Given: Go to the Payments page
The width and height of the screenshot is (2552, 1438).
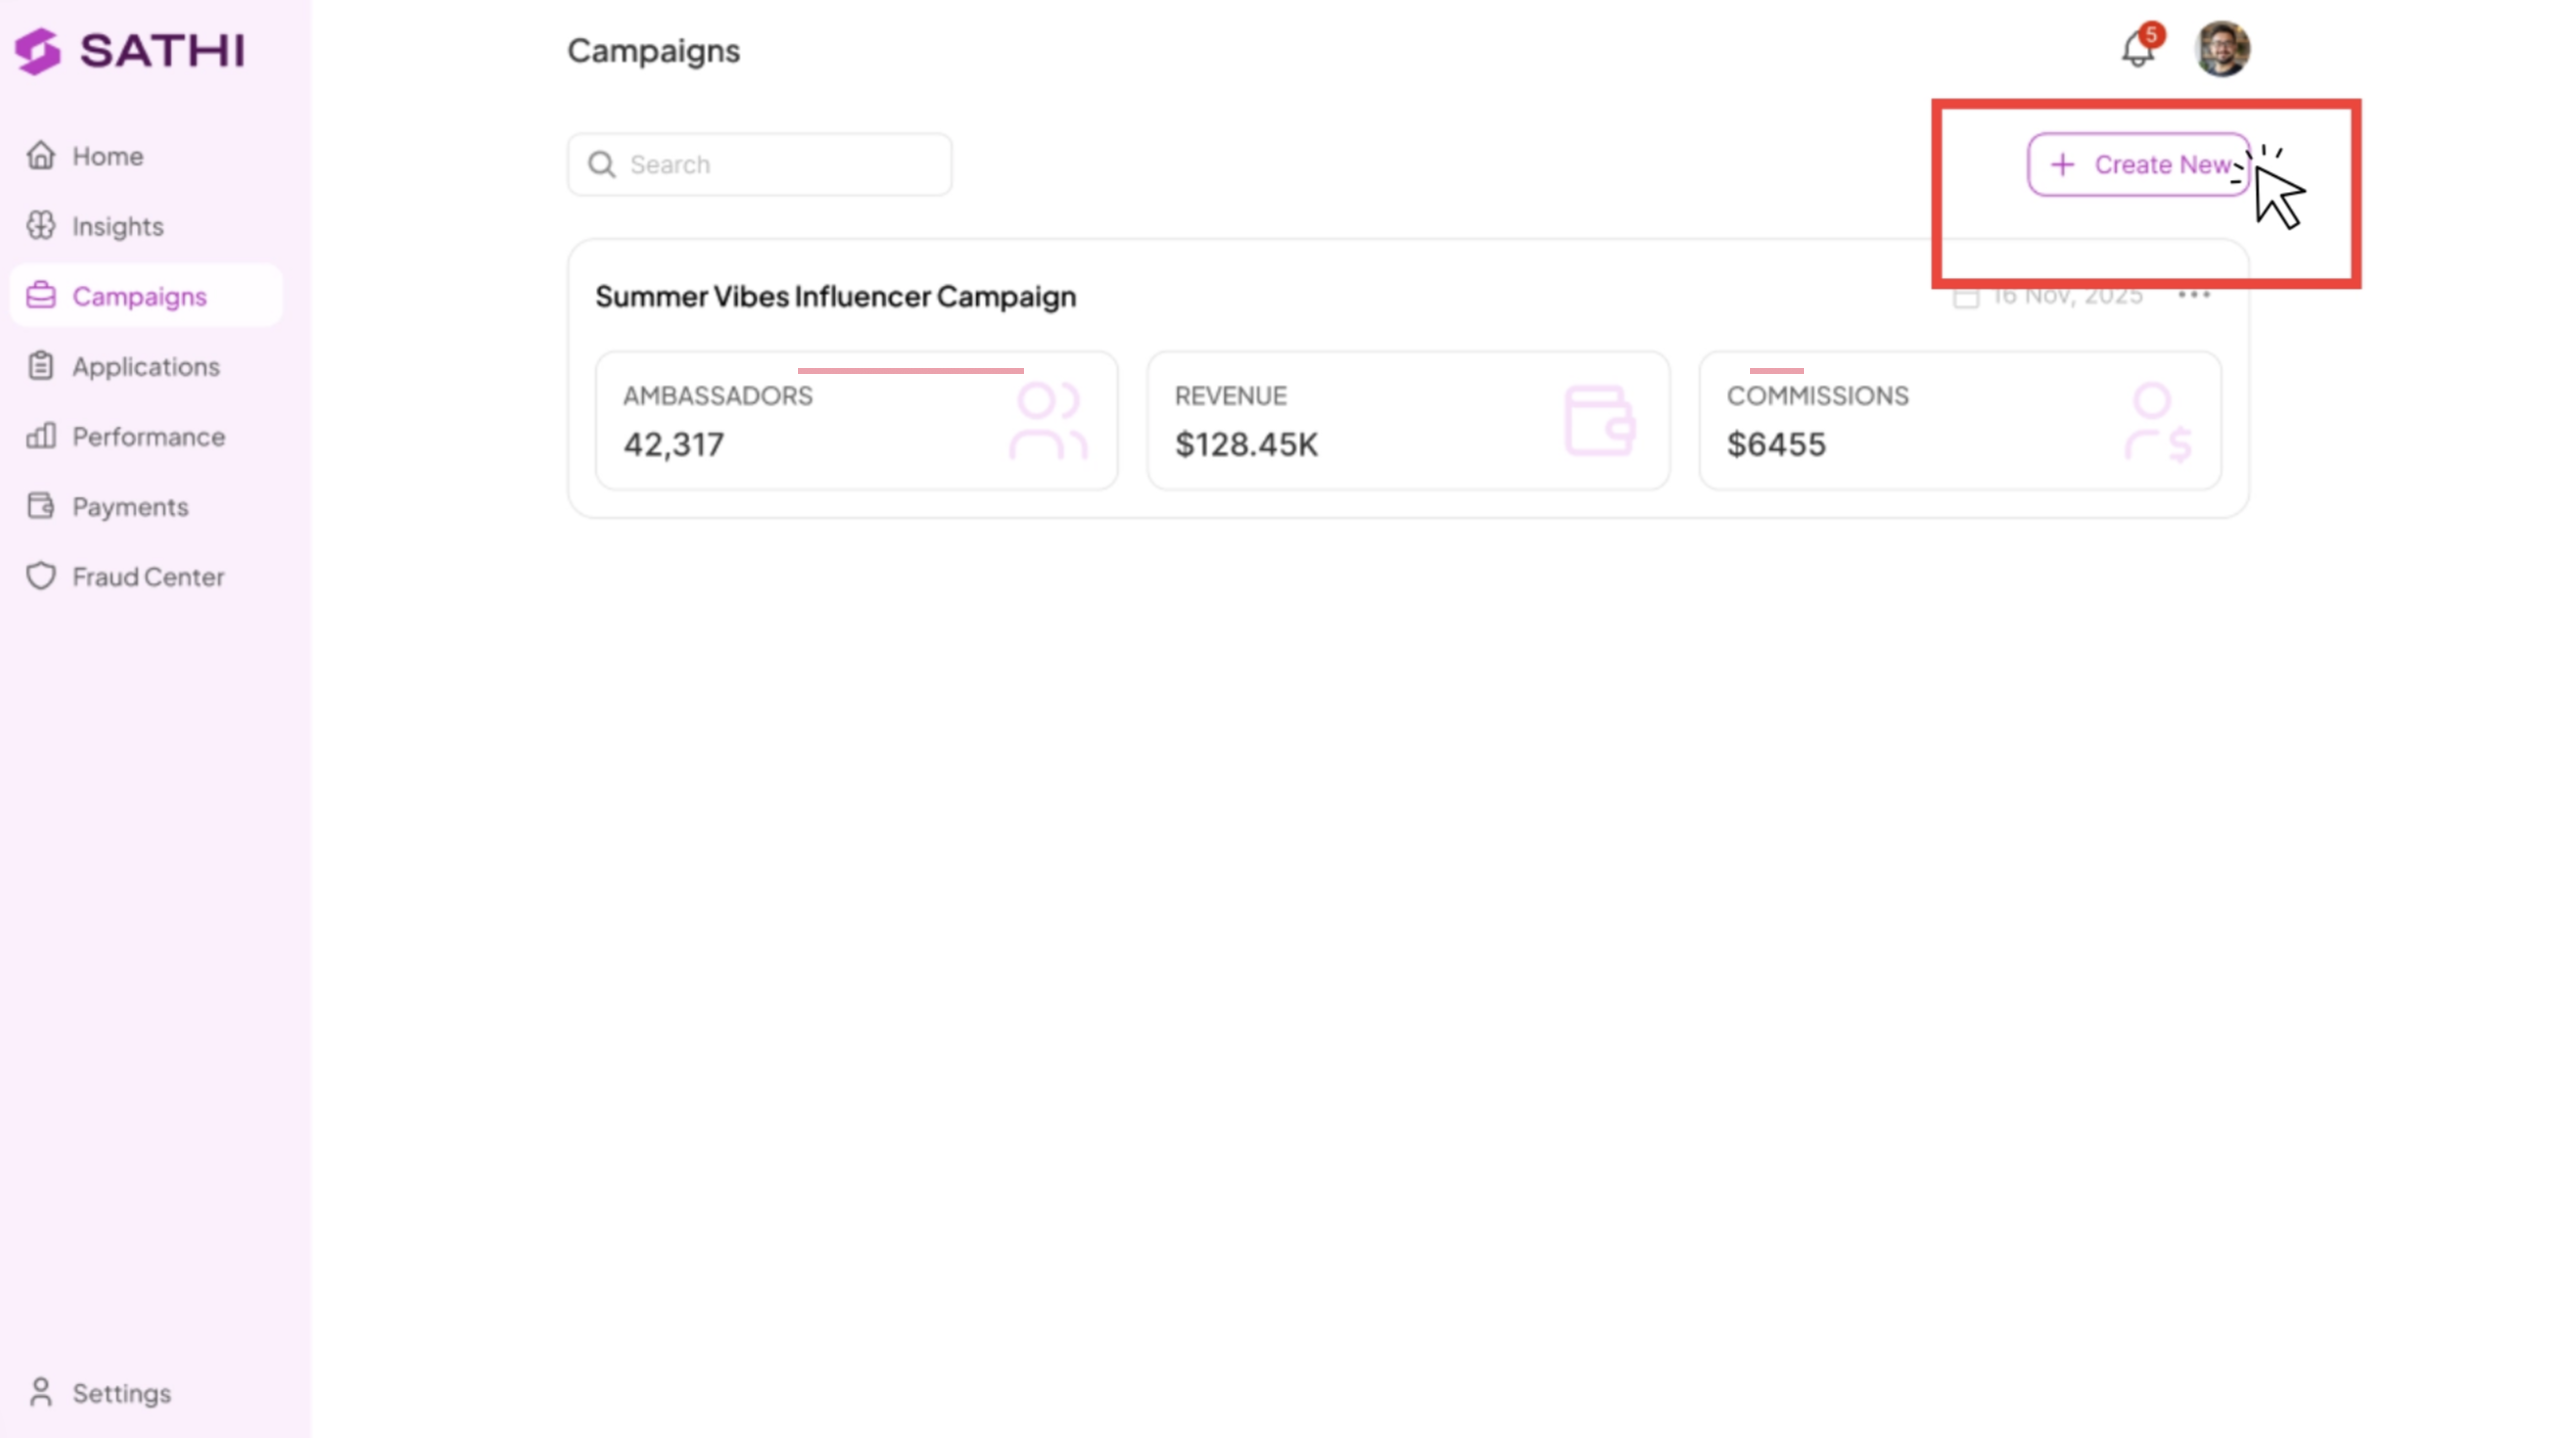Looking at the screenshot, I should click(x=130, y=507).
